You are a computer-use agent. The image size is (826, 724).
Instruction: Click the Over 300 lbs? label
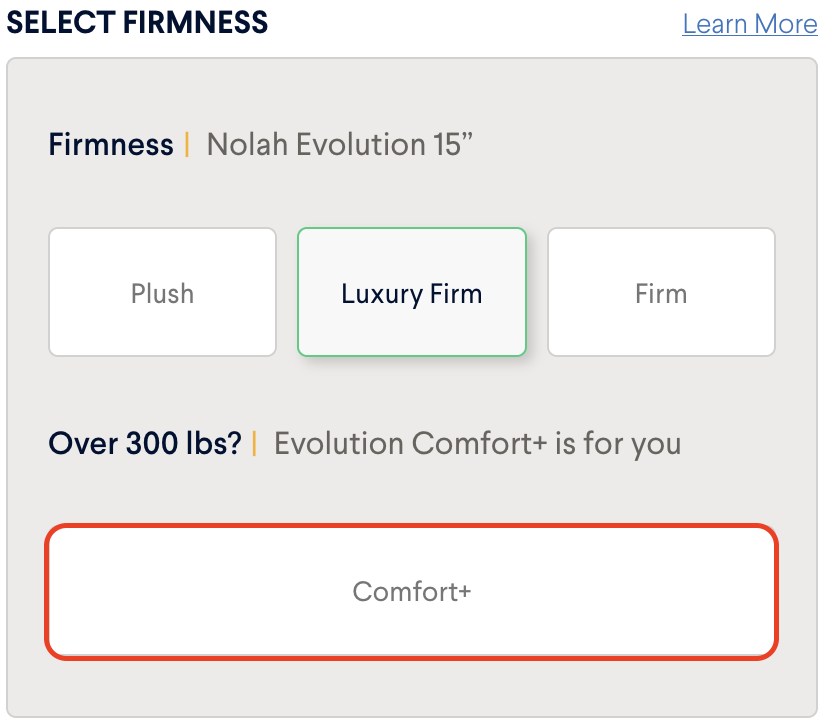(145, 443)
